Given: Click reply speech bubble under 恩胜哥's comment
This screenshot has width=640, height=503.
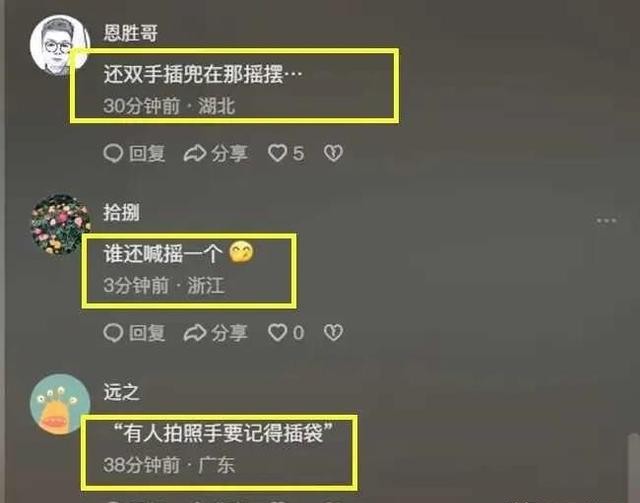Looking at the screenshot, I should point(113,154).
